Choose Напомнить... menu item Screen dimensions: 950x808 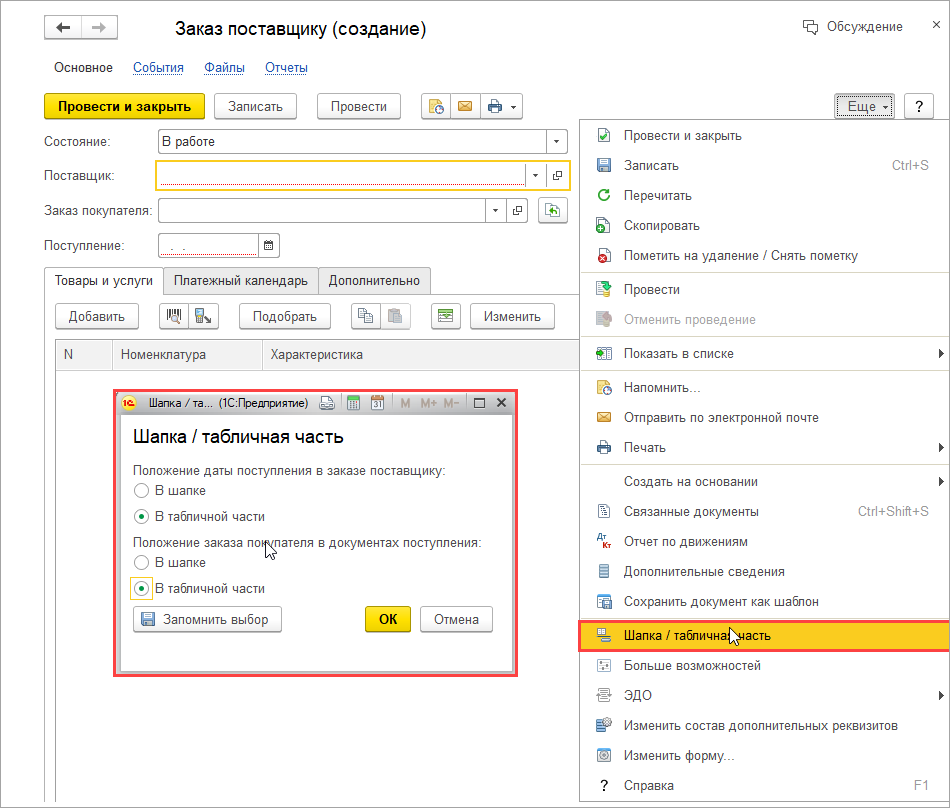pos(765,388)
